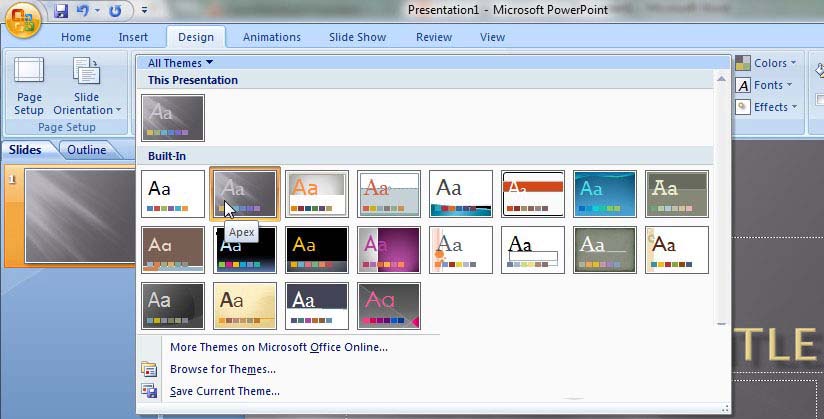Viewport: 824px width, 419px height.
Task: Apply the black theme with orange Aa
Action: [317, 250]
